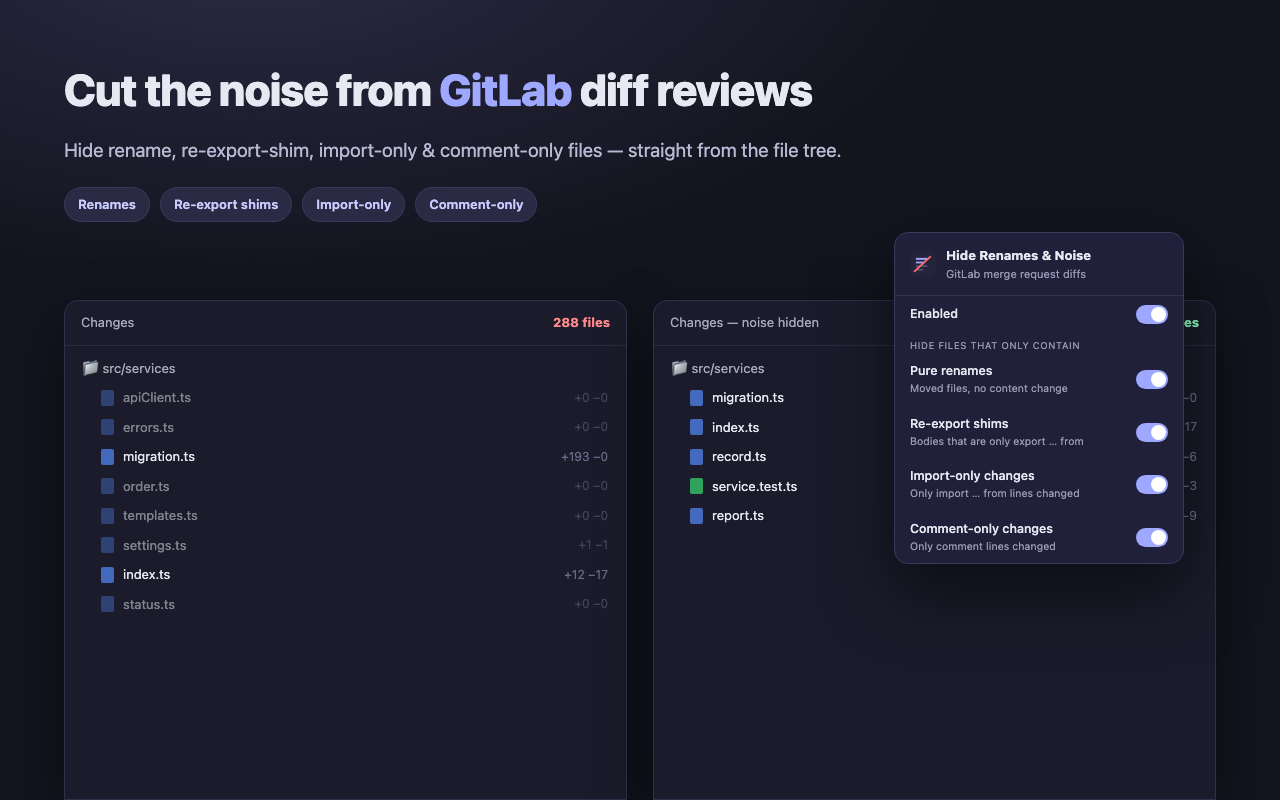Click "GitLab merge request diffs" in the popup
1280x800 pixels.
1016,274
